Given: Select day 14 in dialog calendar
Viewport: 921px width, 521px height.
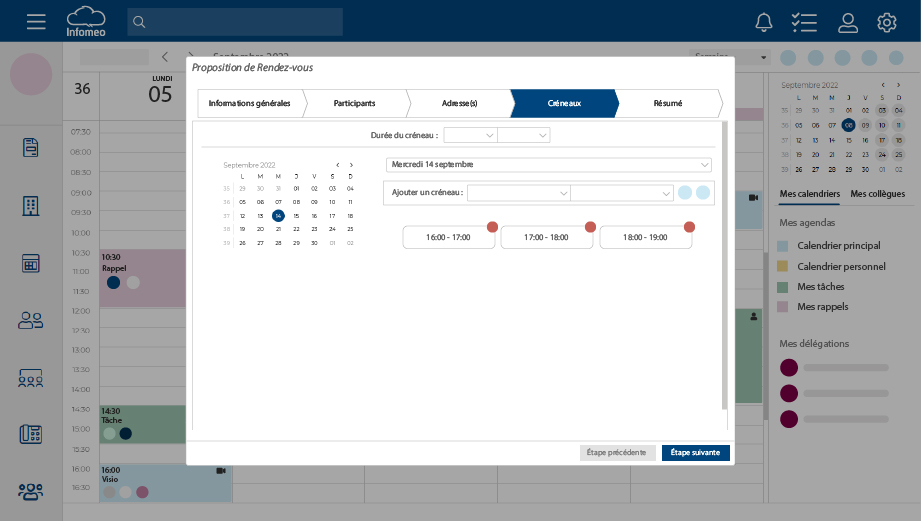Looking at the screenshot, I should pyautogui.click(x=278, y=216).
